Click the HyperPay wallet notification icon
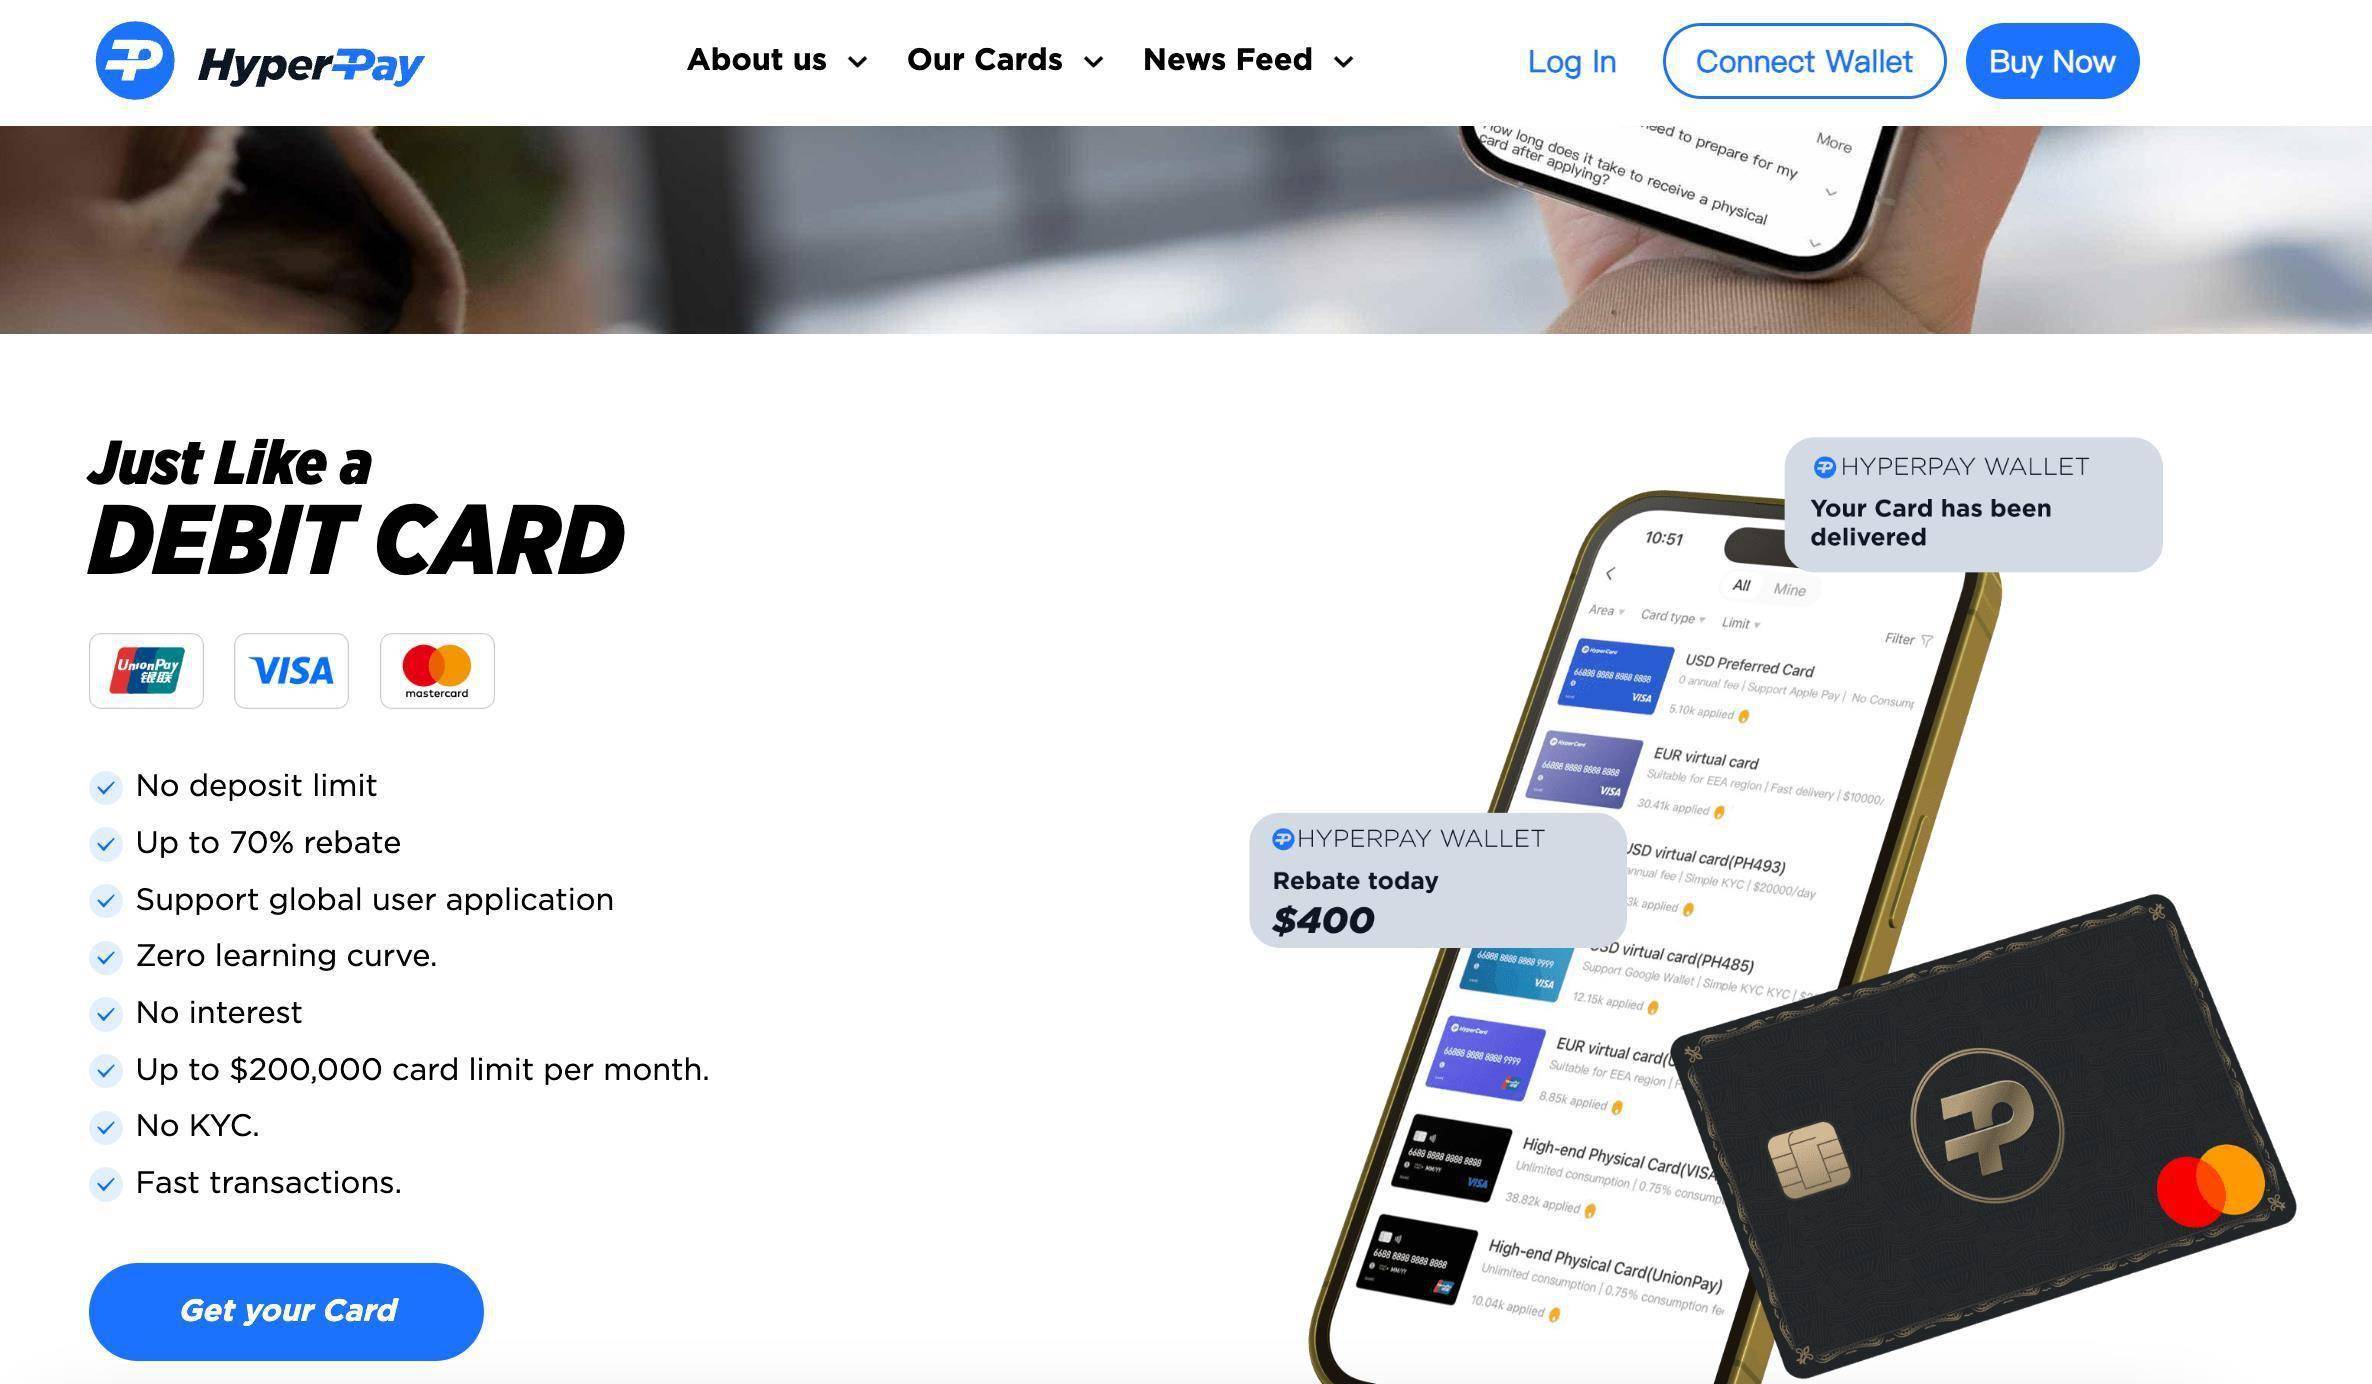Screen dimensions: 2372x1384 coord(1823,466)
